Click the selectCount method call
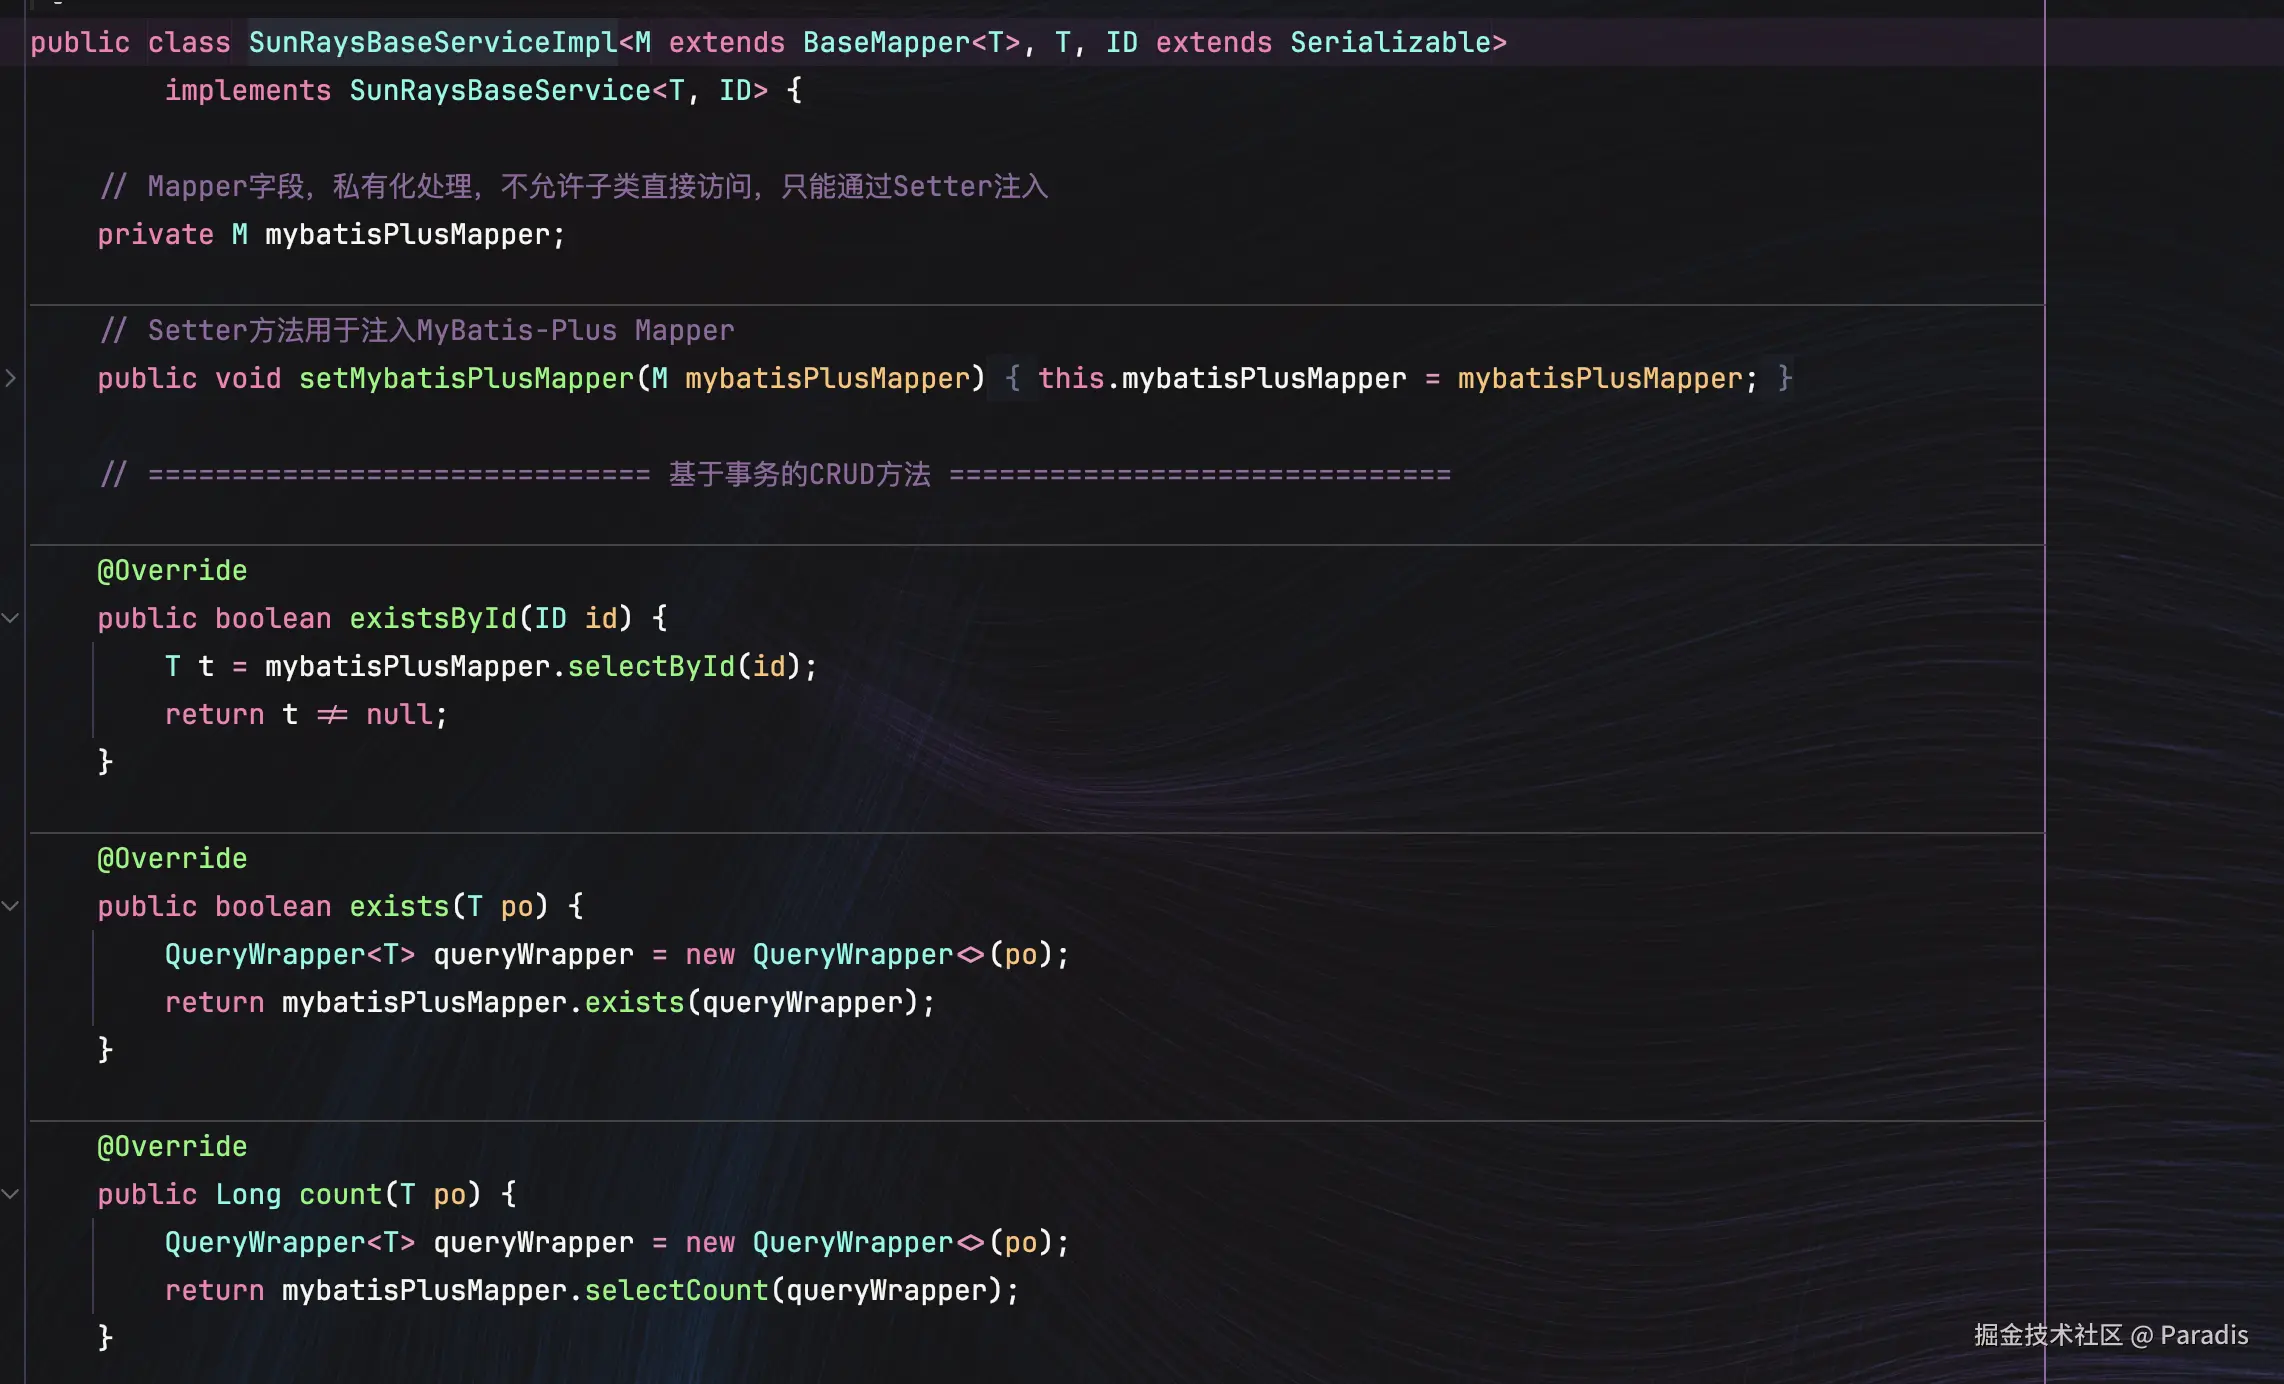The width and height of the screenshot is (2284, 1384). click(x=676, y=1290)
